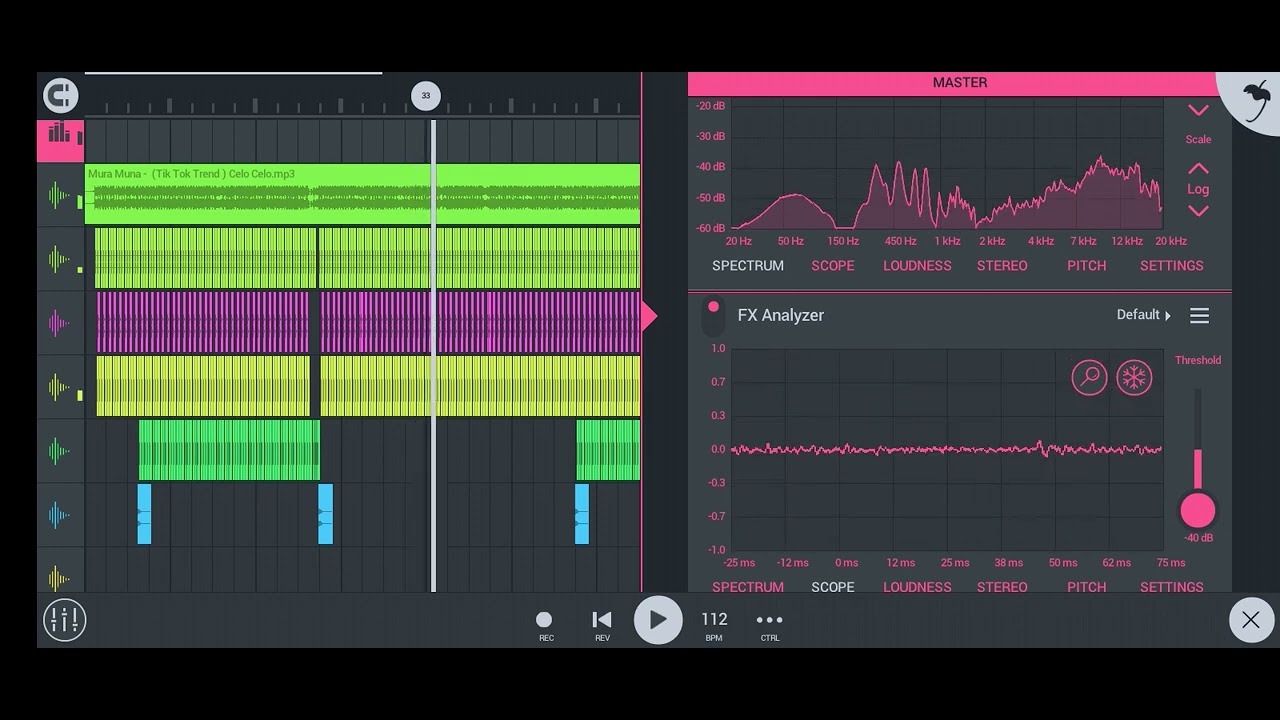Viewport: 1280px width, 720px height.
Task: Click the Scale up chevron
Action: coord(1198,110)
